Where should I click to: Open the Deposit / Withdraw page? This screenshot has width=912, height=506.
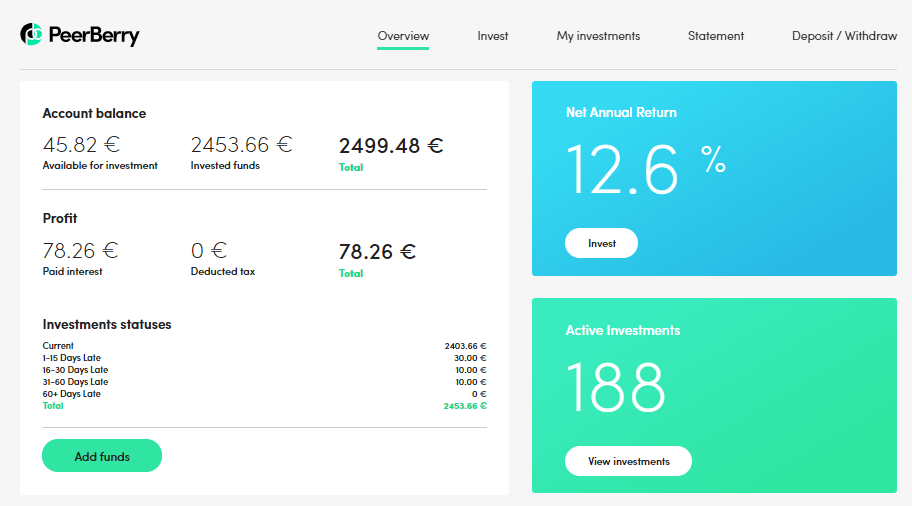pos(844,36)
